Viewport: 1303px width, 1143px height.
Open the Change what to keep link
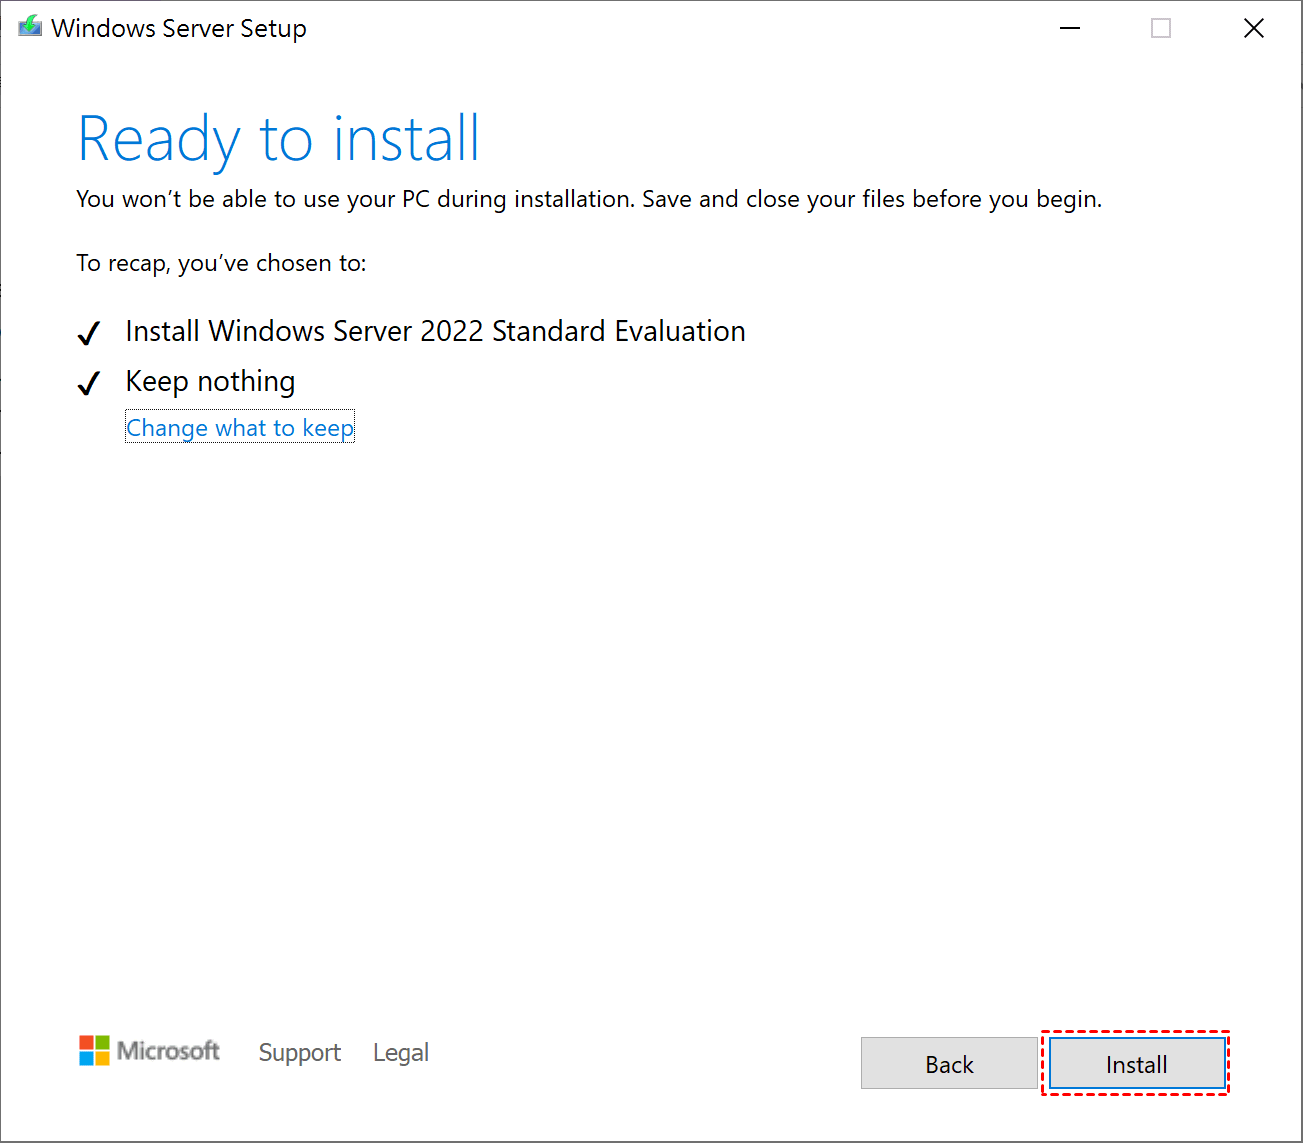[x=240, y=428]
